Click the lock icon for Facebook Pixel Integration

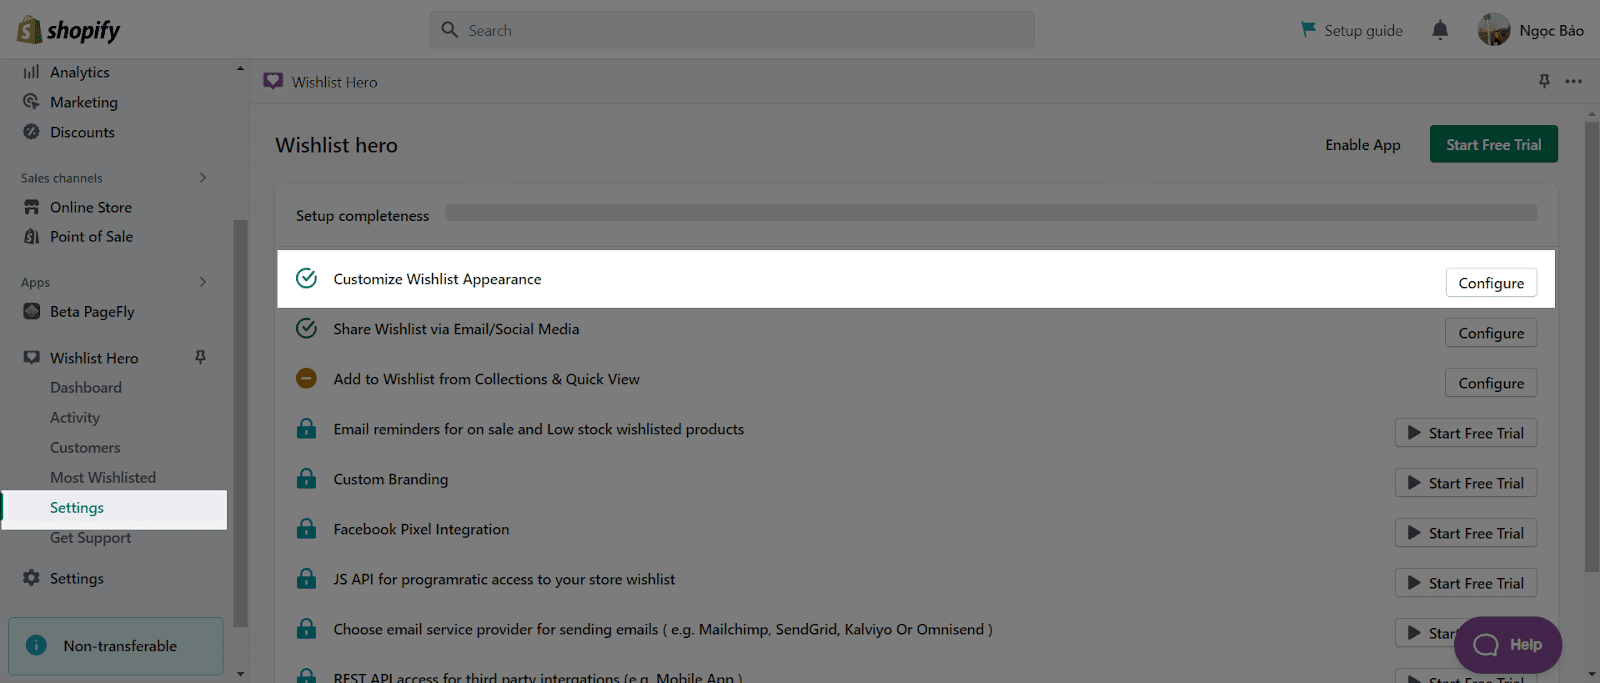coord(307,528)
